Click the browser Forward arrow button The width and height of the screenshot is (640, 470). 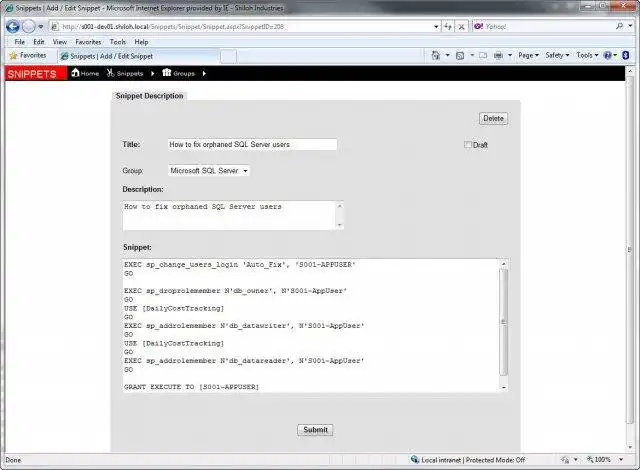pyautogui.click(x=29, y=27)
